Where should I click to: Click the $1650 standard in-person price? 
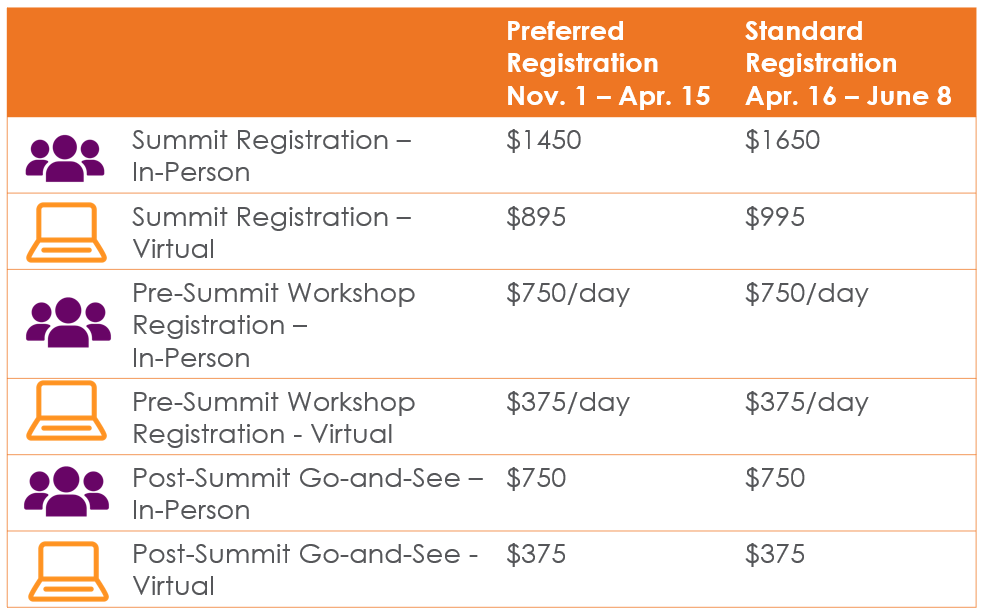tap(783, 140)
